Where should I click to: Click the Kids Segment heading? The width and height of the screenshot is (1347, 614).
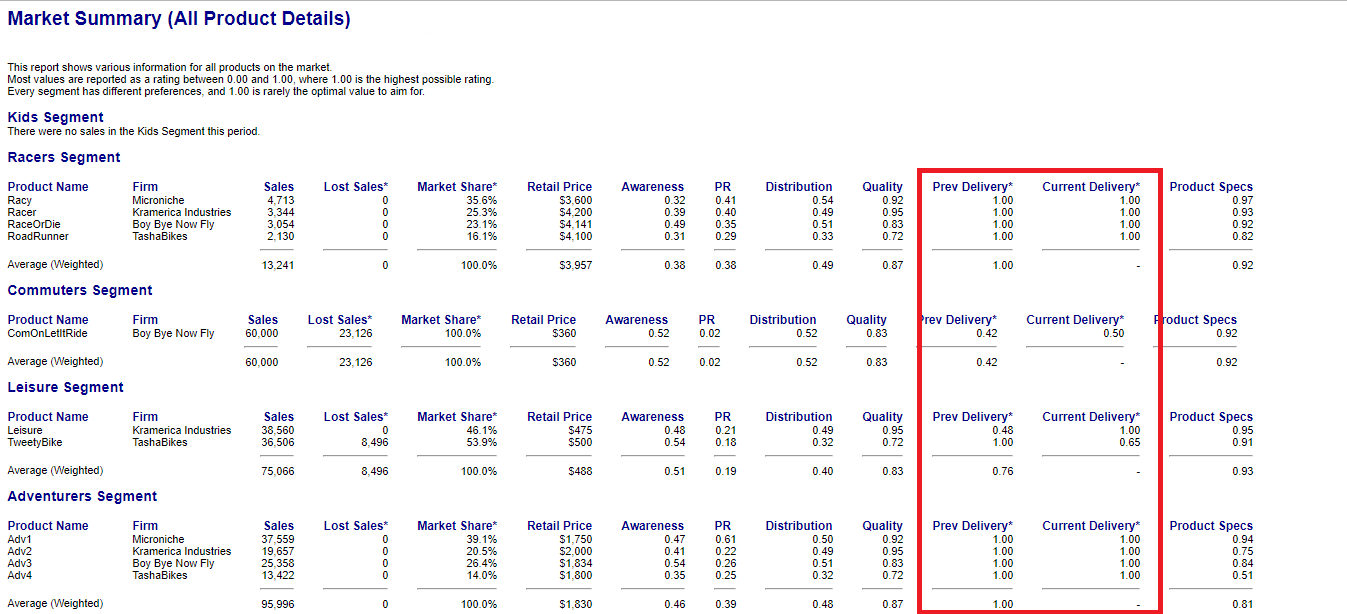click(x=55, y=117)
